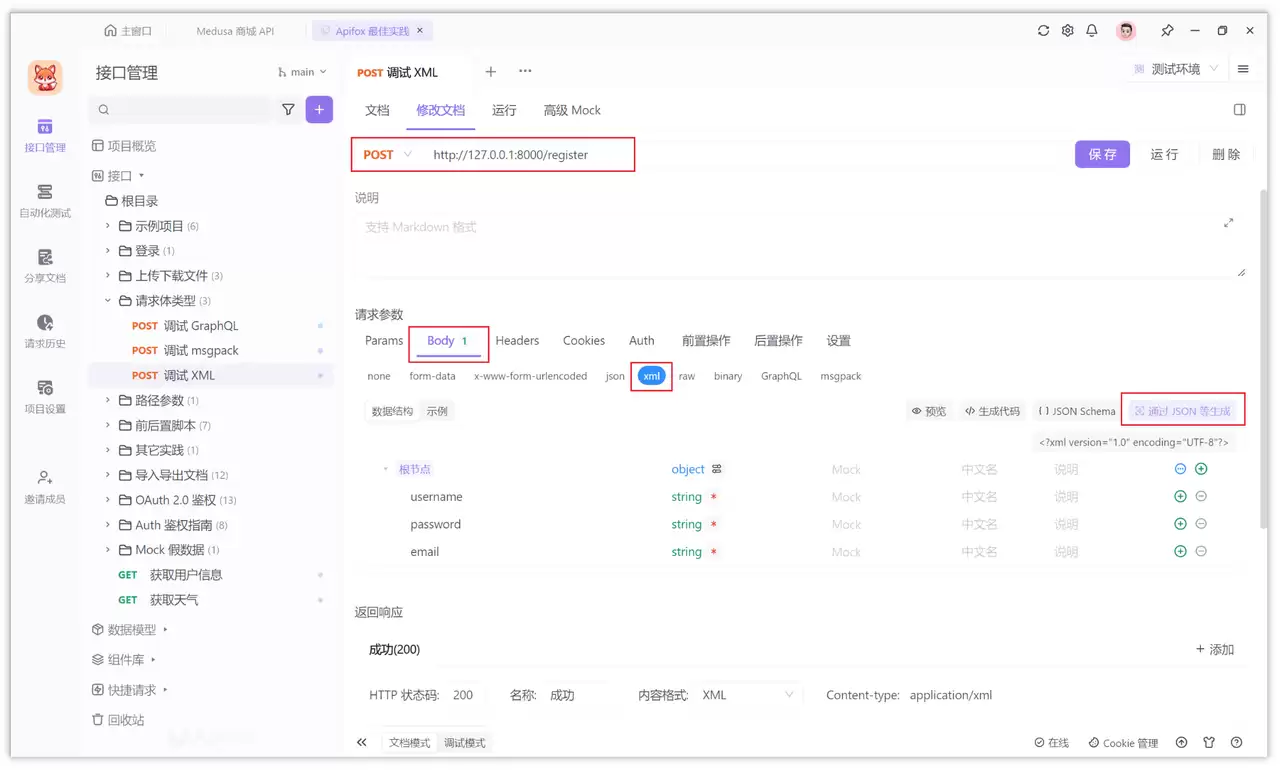Select form-data body type
1280x771 pixels.
click(x=432, y=376)
